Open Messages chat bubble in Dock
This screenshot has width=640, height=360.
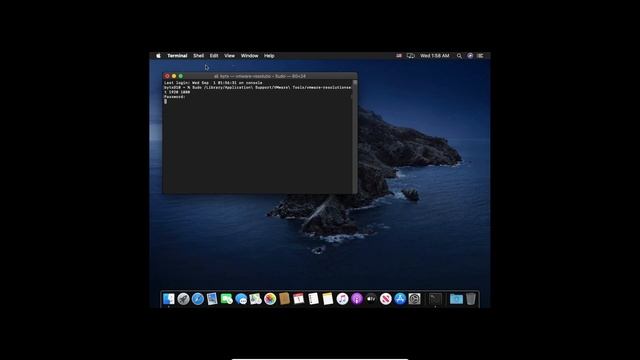[x=241, y=299]
